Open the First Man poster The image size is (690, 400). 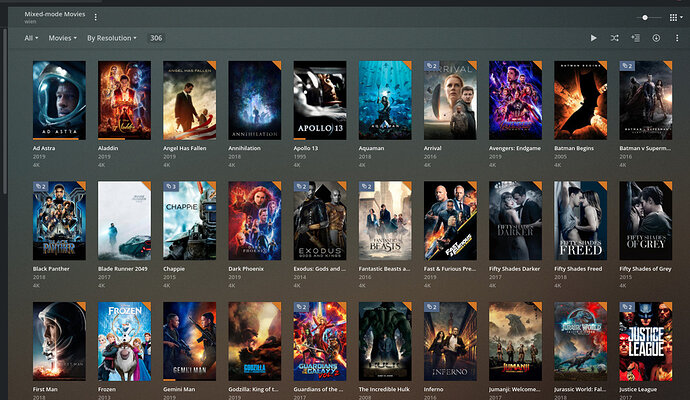pyautogui.click(x=59, y=341)
